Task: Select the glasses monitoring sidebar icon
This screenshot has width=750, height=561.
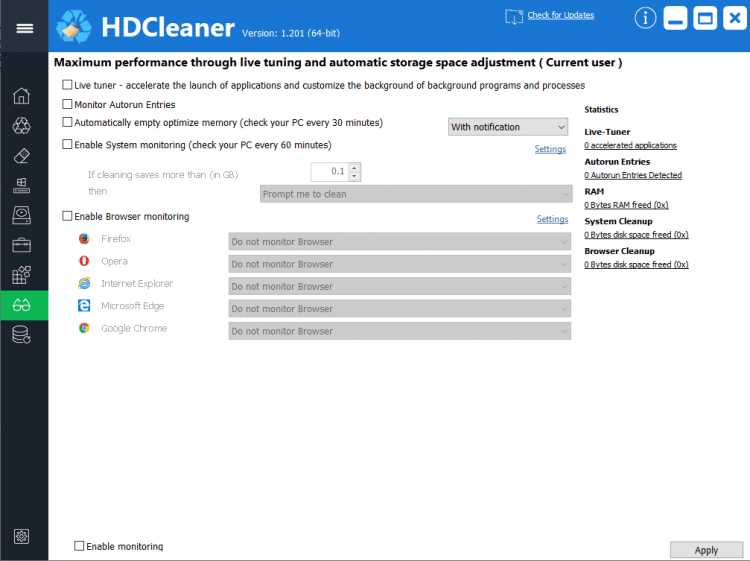Action: 24,305
